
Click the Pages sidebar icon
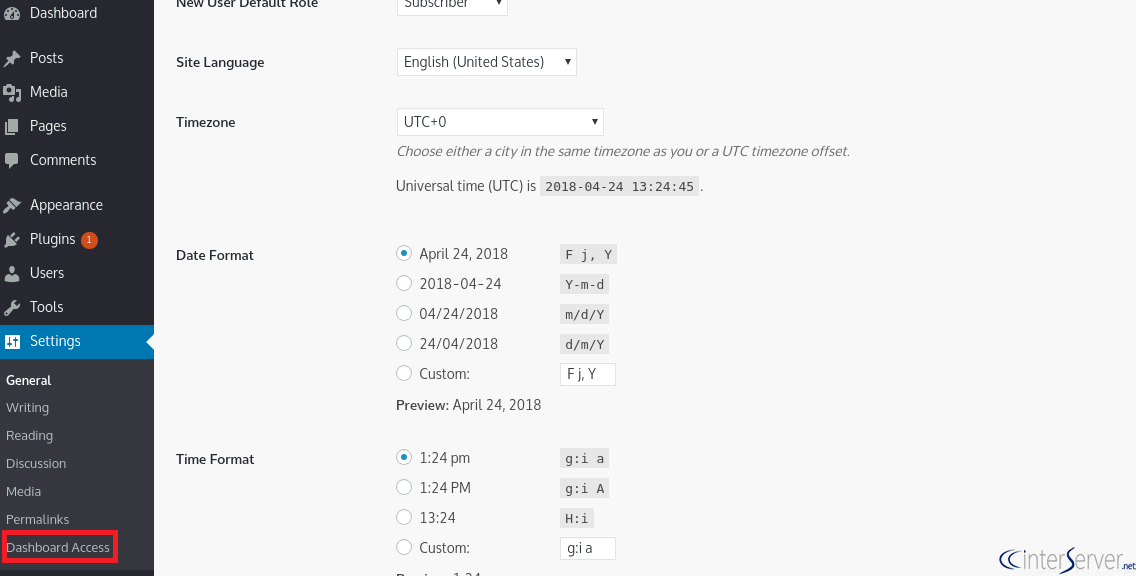coord(12,127)
